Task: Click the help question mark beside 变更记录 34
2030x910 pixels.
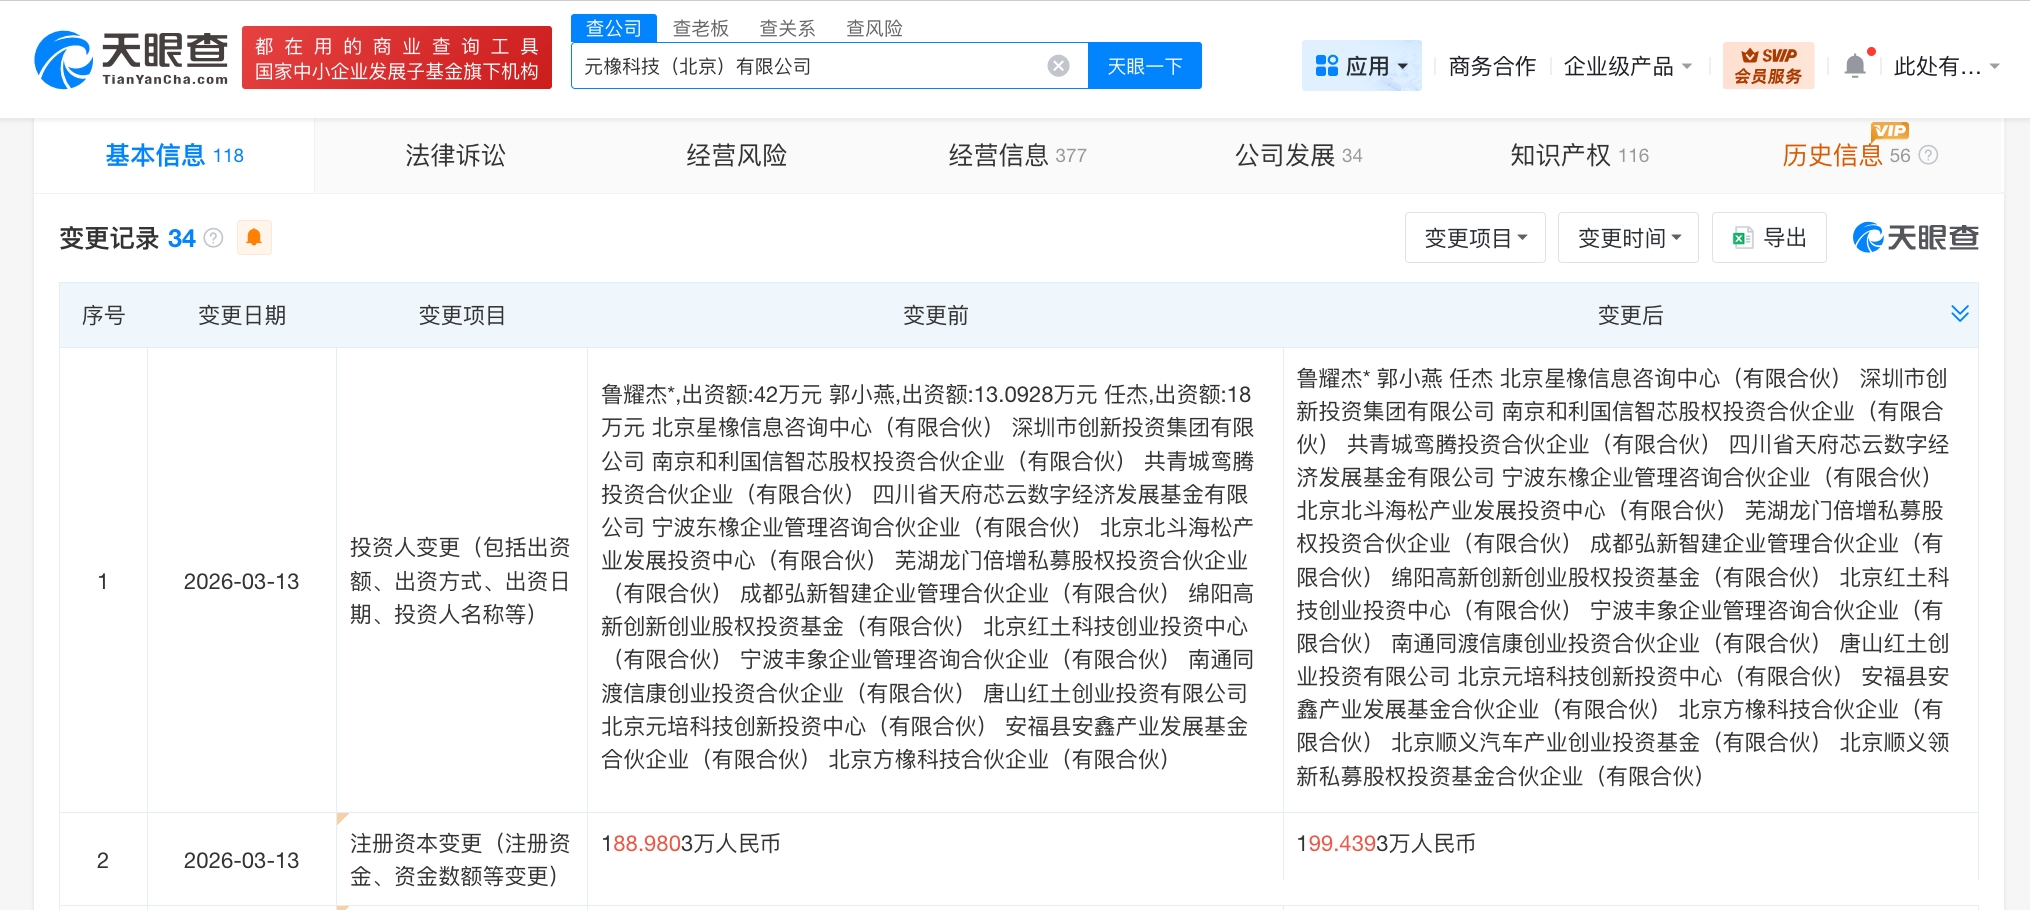Action: pos(213,238)
